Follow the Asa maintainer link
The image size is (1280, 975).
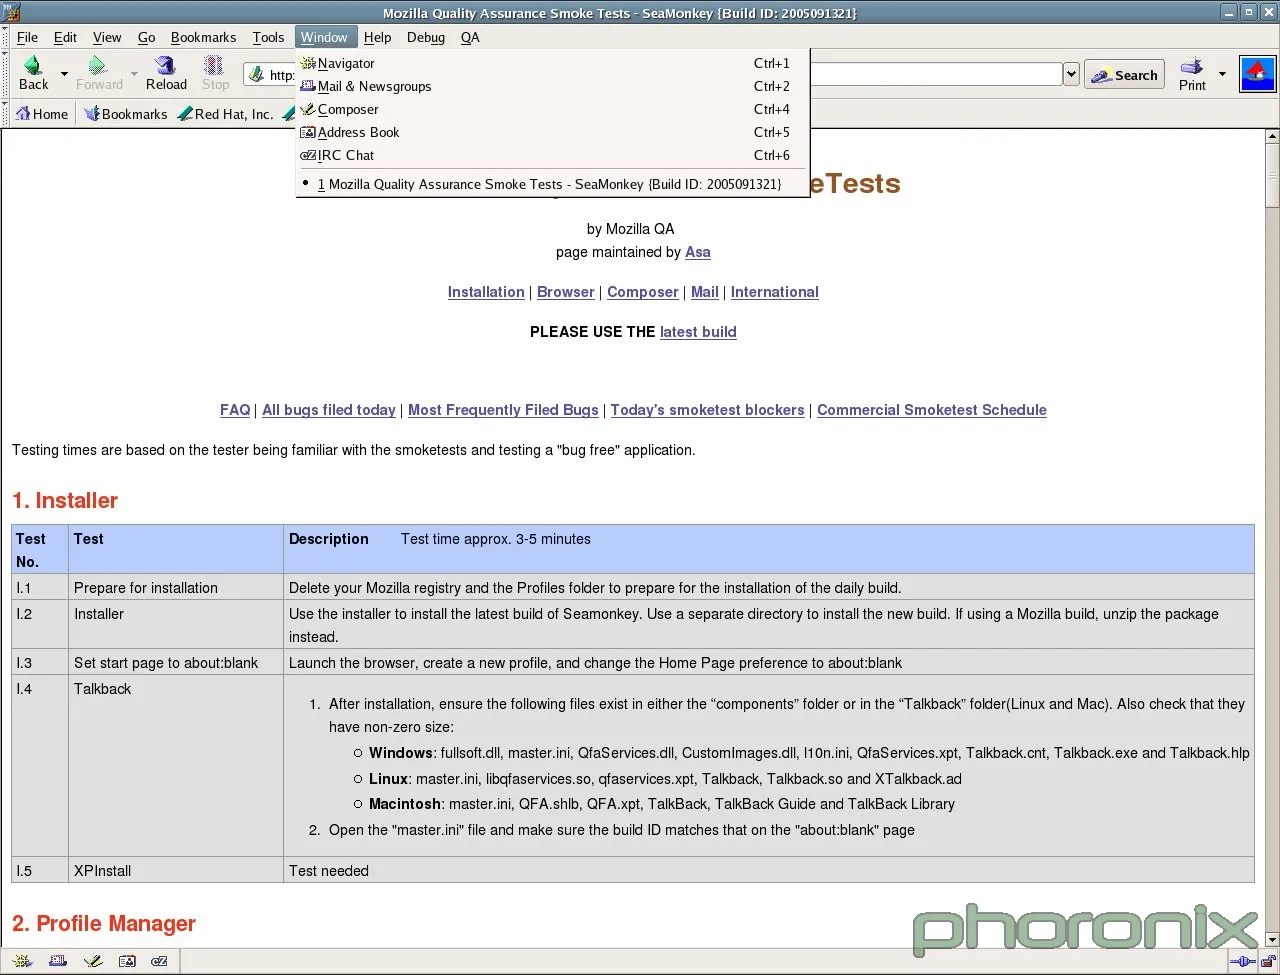click(x=698, y=252)
